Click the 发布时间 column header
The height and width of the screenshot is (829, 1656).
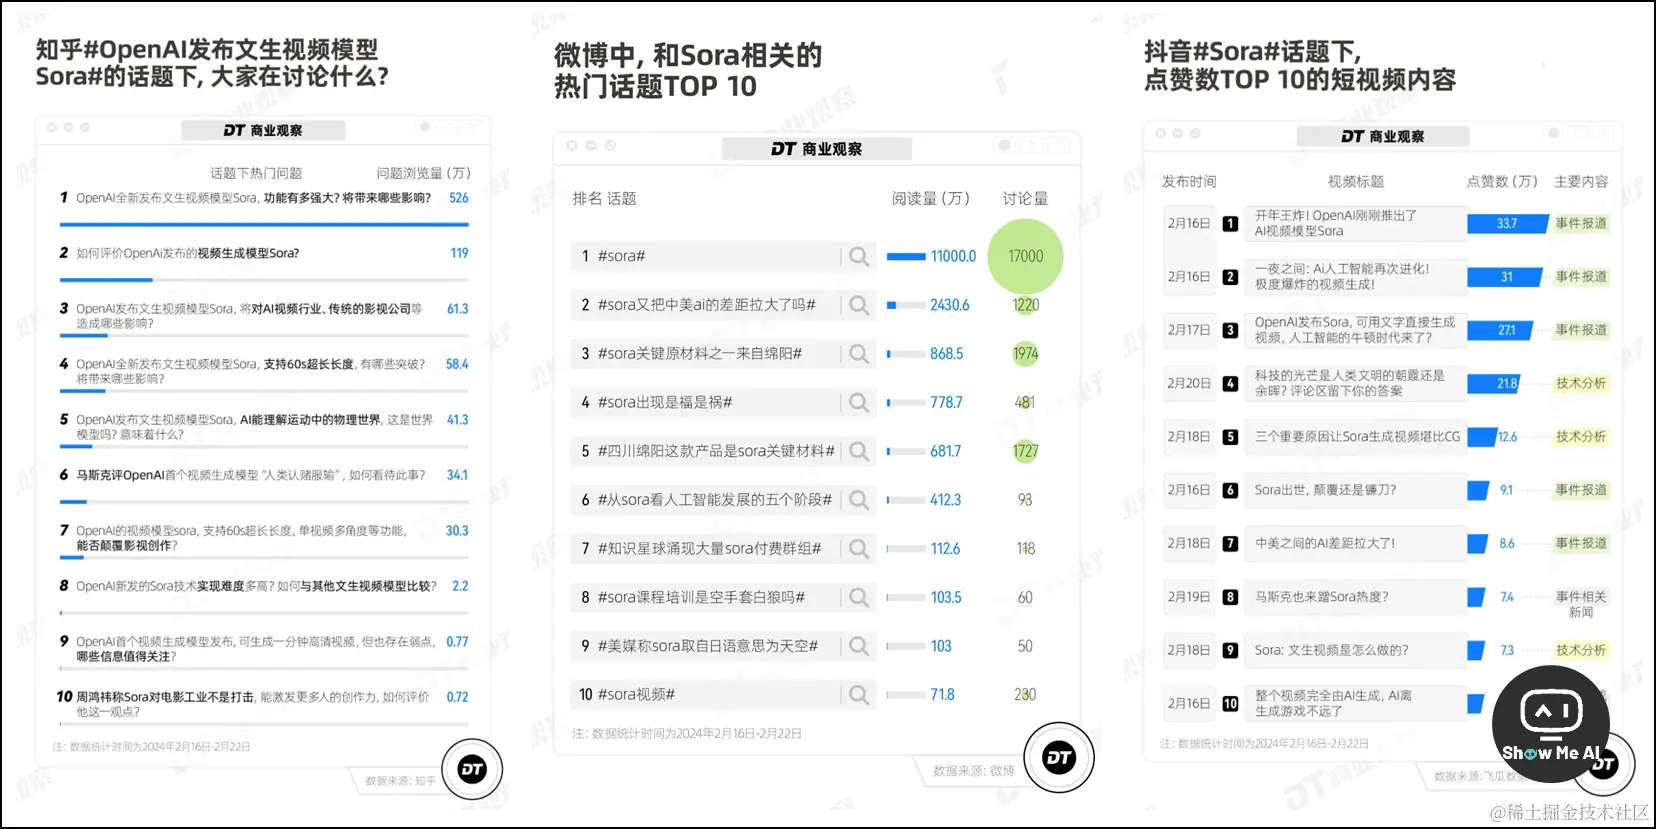point(1189,182)
